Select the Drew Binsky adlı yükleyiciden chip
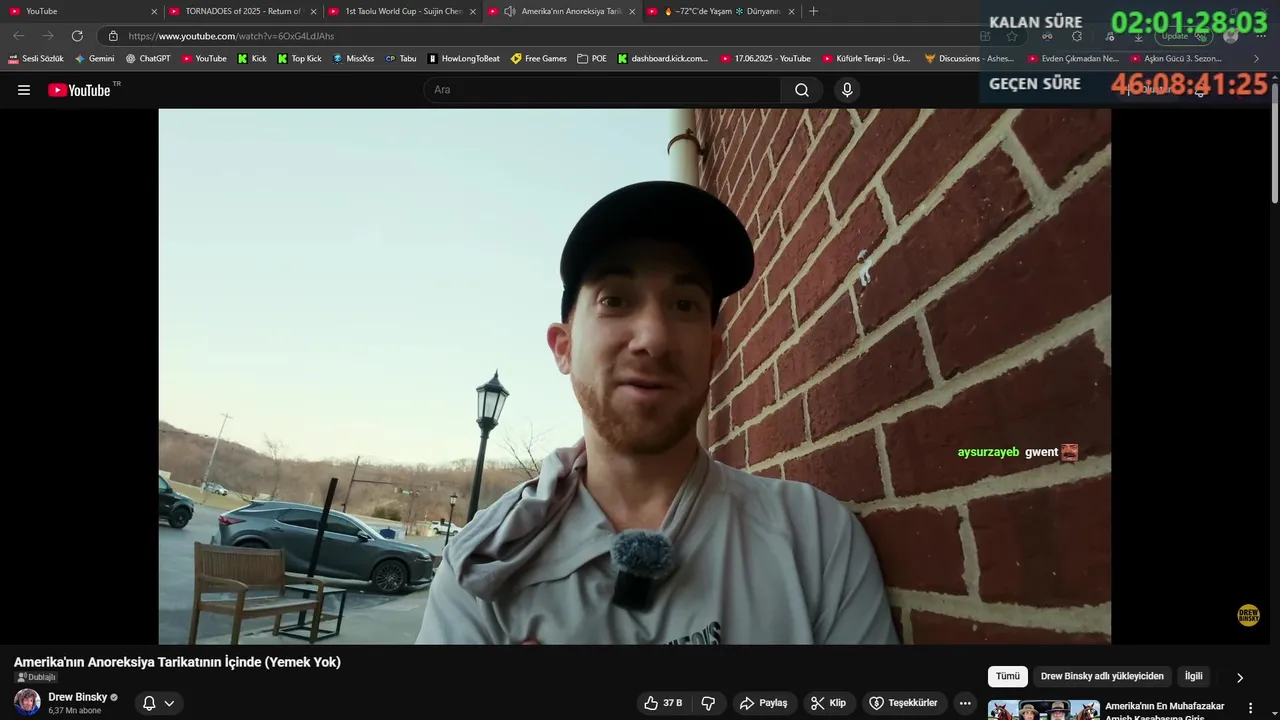This screenshot has height=720, width=1280. pos(1102,676)
